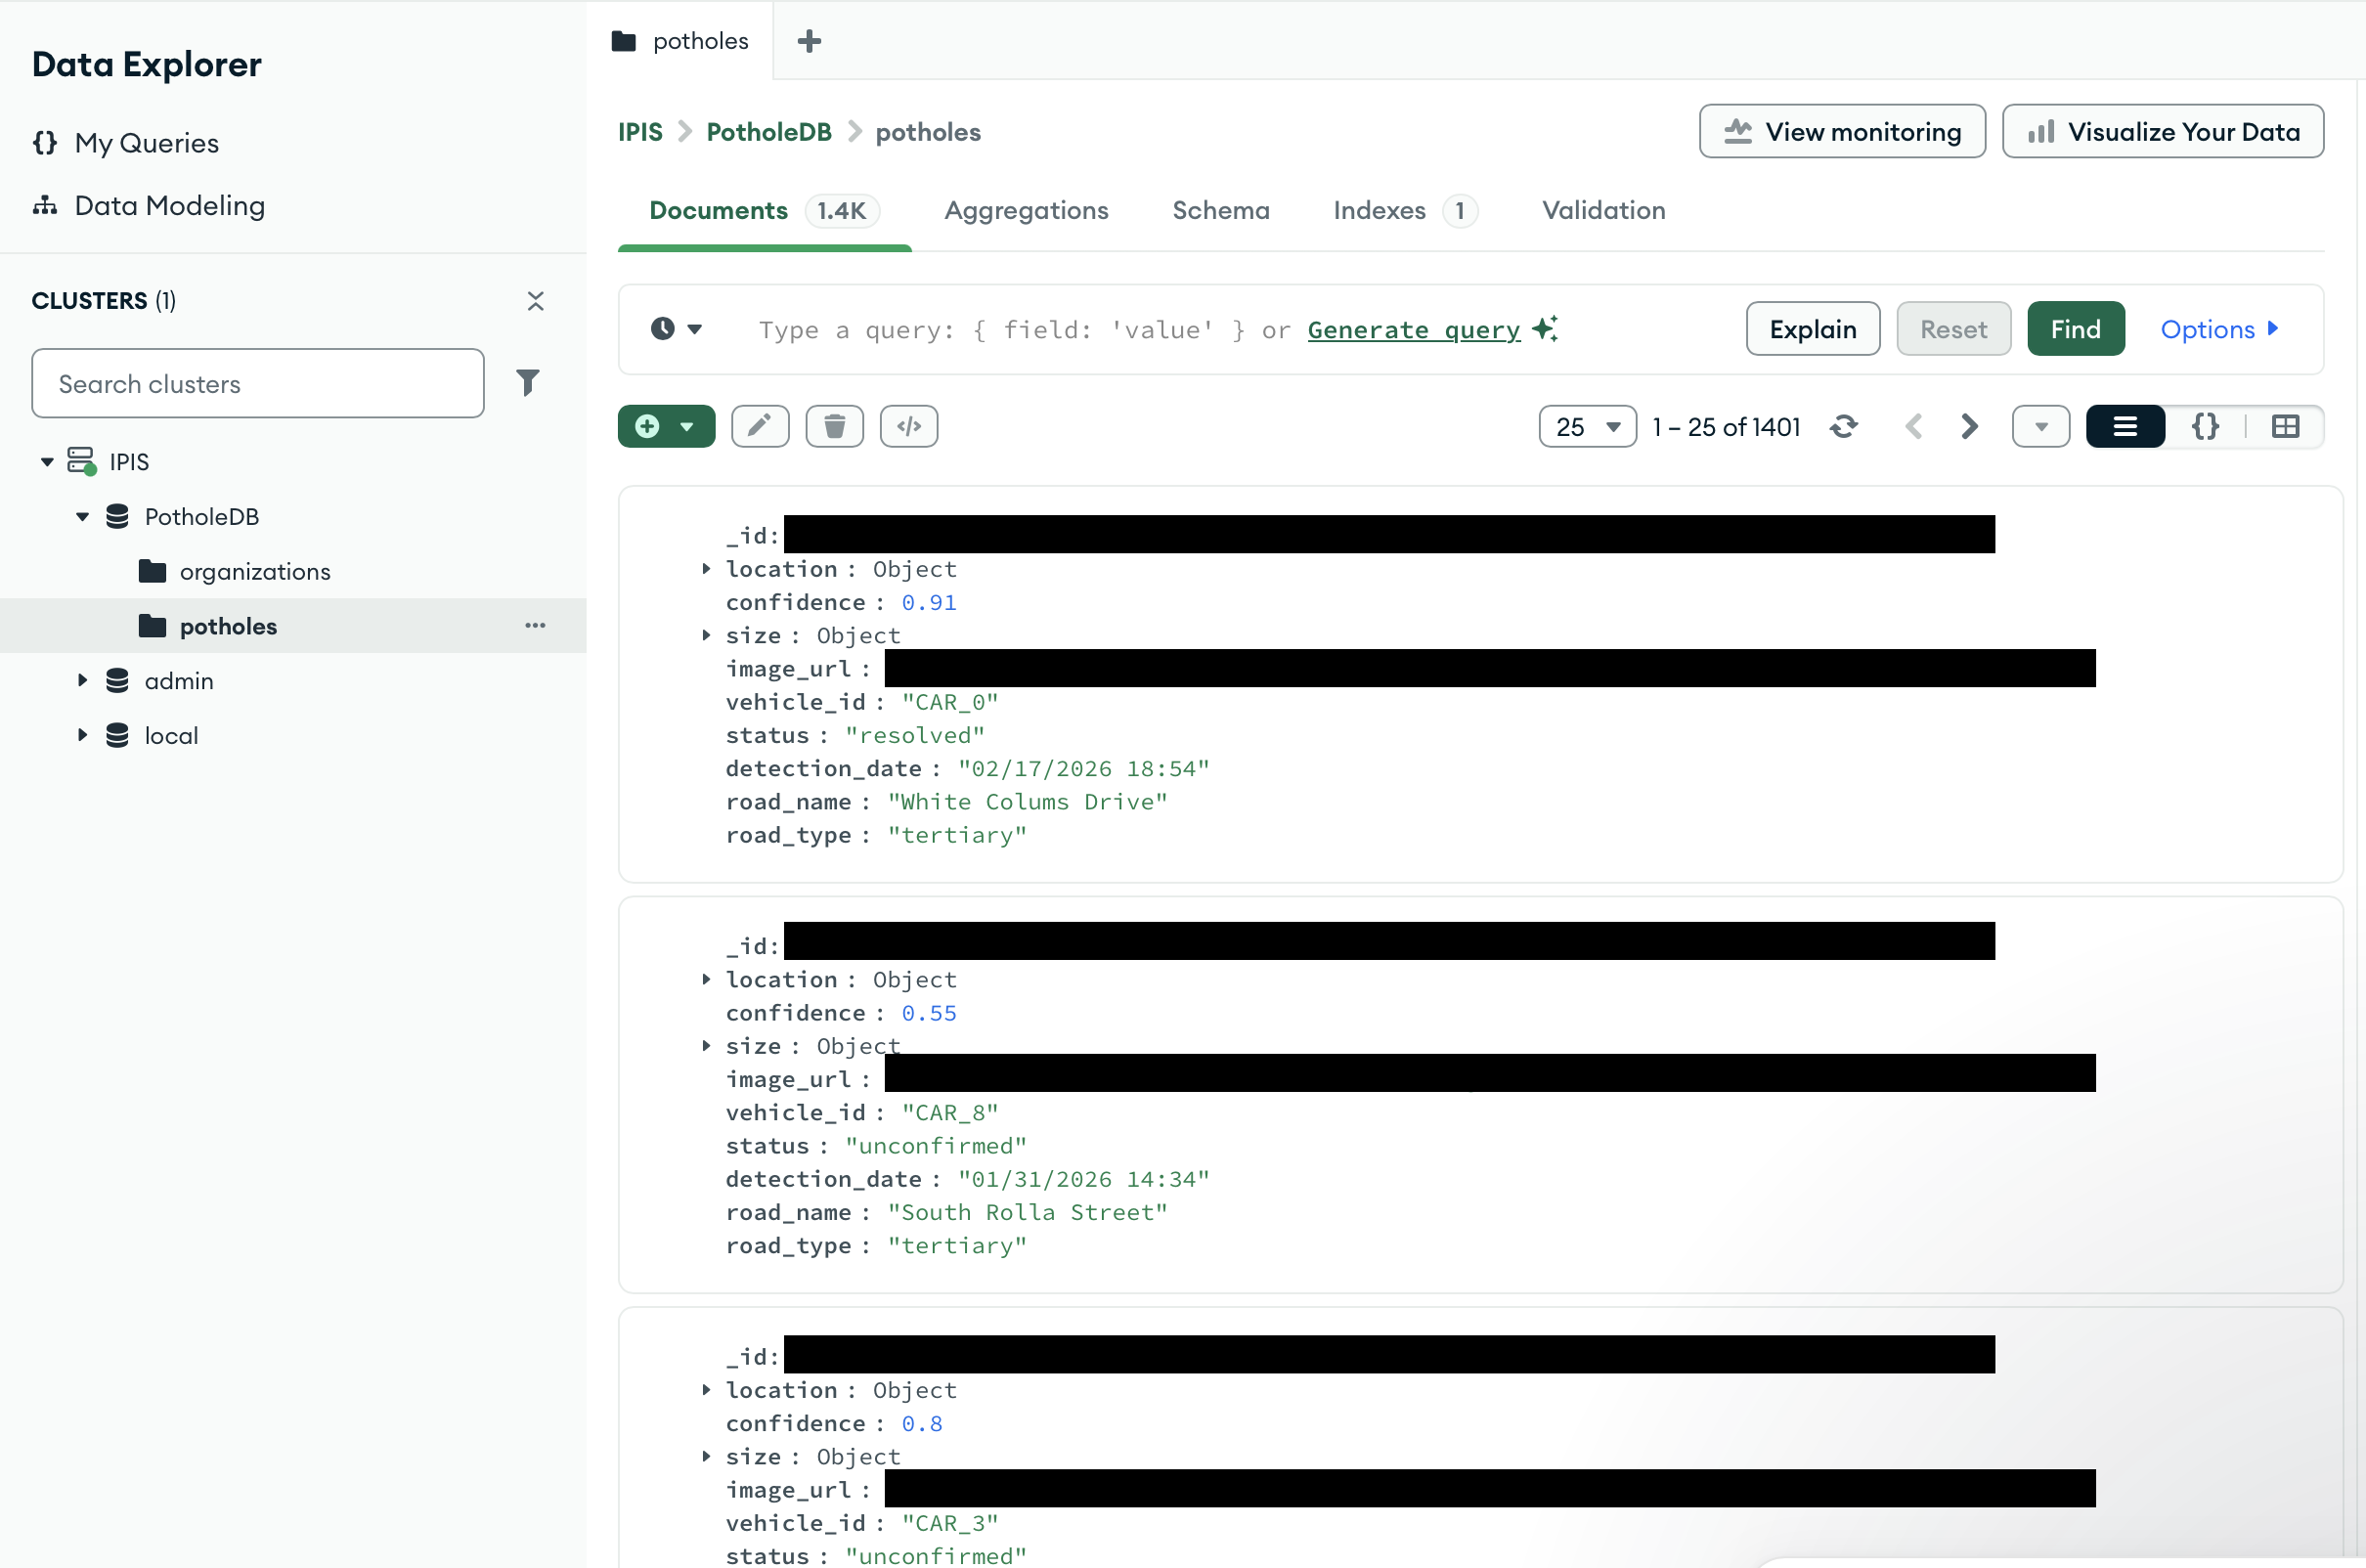
Task: Open the Aggregations tab
Action: 1026,211
